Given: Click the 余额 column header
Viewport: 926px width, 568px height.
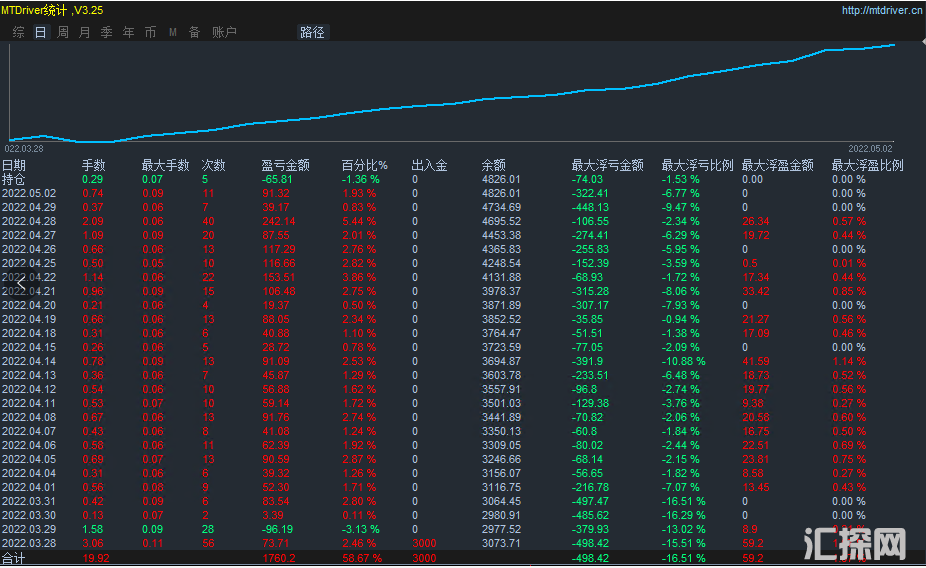Looking at the screenshot, I should (493, 165).
